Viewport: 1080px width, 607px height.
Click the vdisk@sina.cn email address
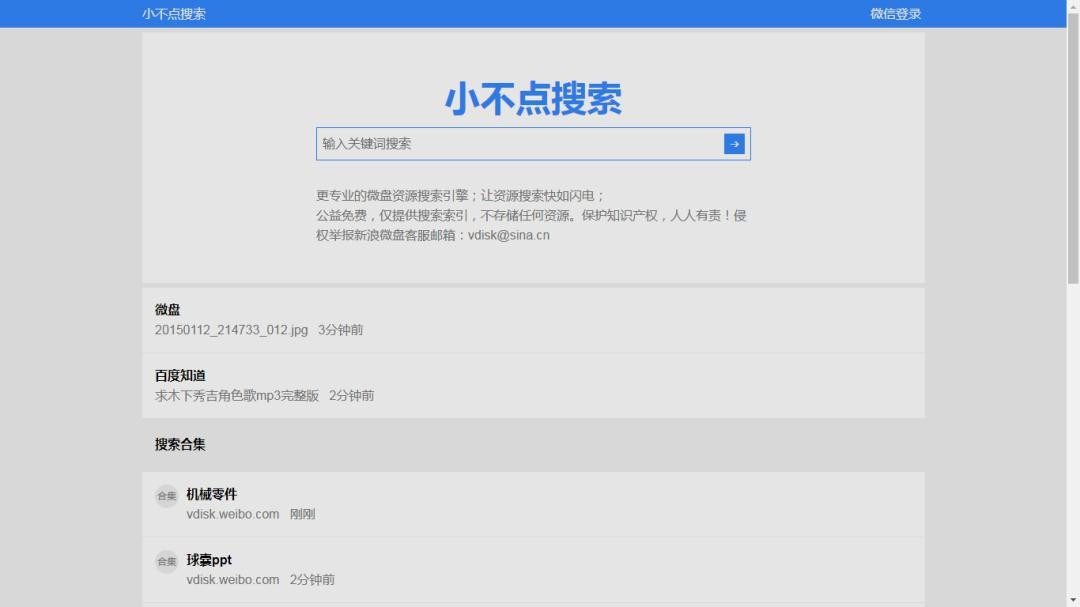508,236
